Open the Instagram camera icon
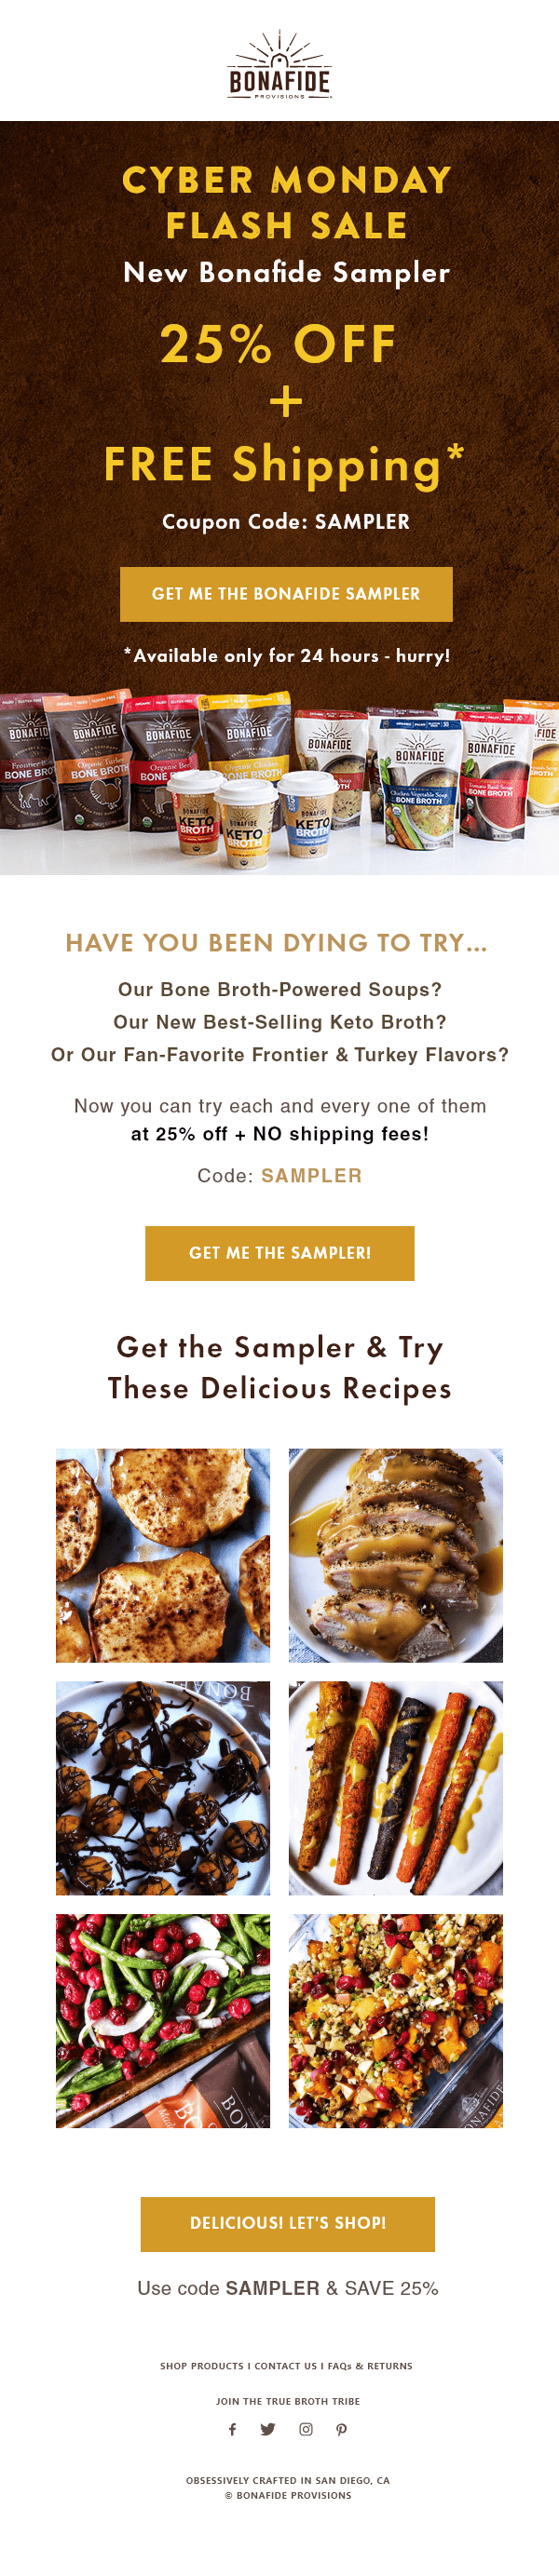 (306, 2428)
